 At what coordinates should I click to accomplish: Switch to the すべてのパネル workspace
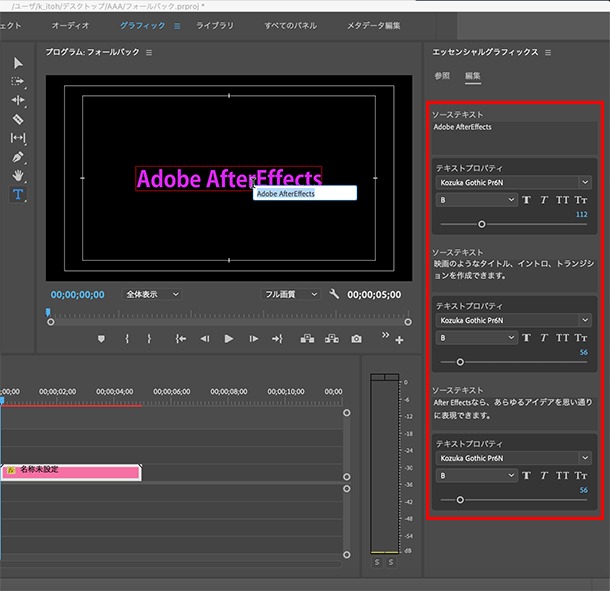[x=291, y=26]
